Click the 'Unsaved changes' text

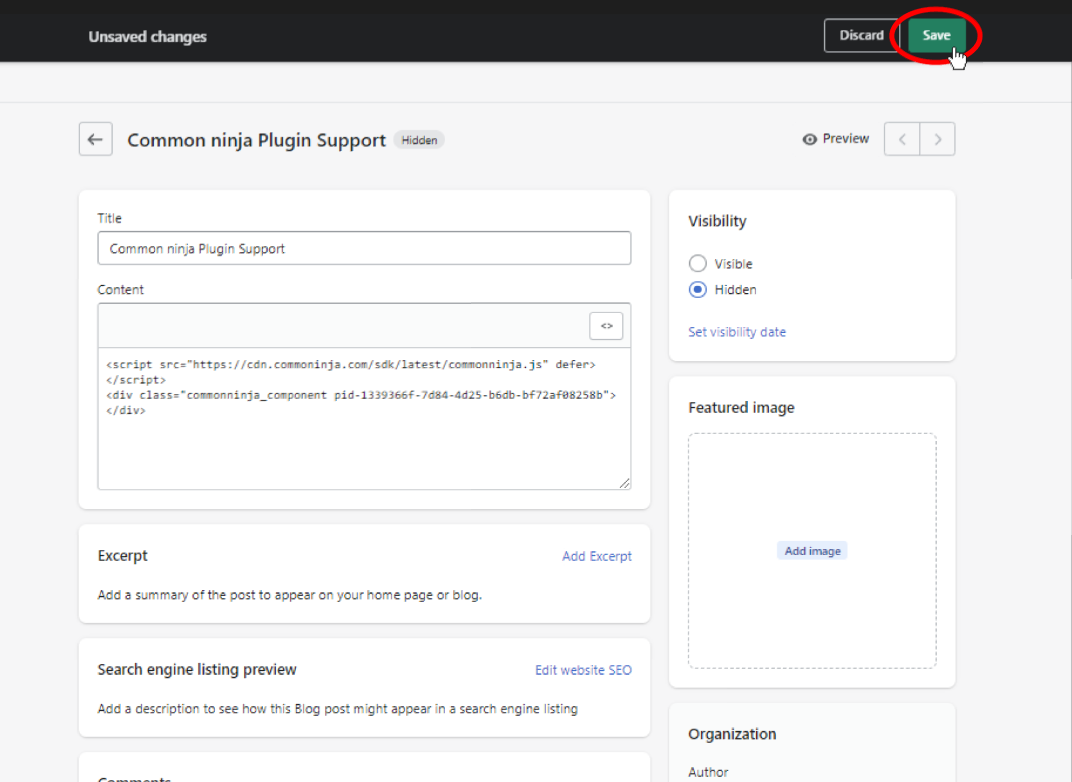(x=148, y=37)
